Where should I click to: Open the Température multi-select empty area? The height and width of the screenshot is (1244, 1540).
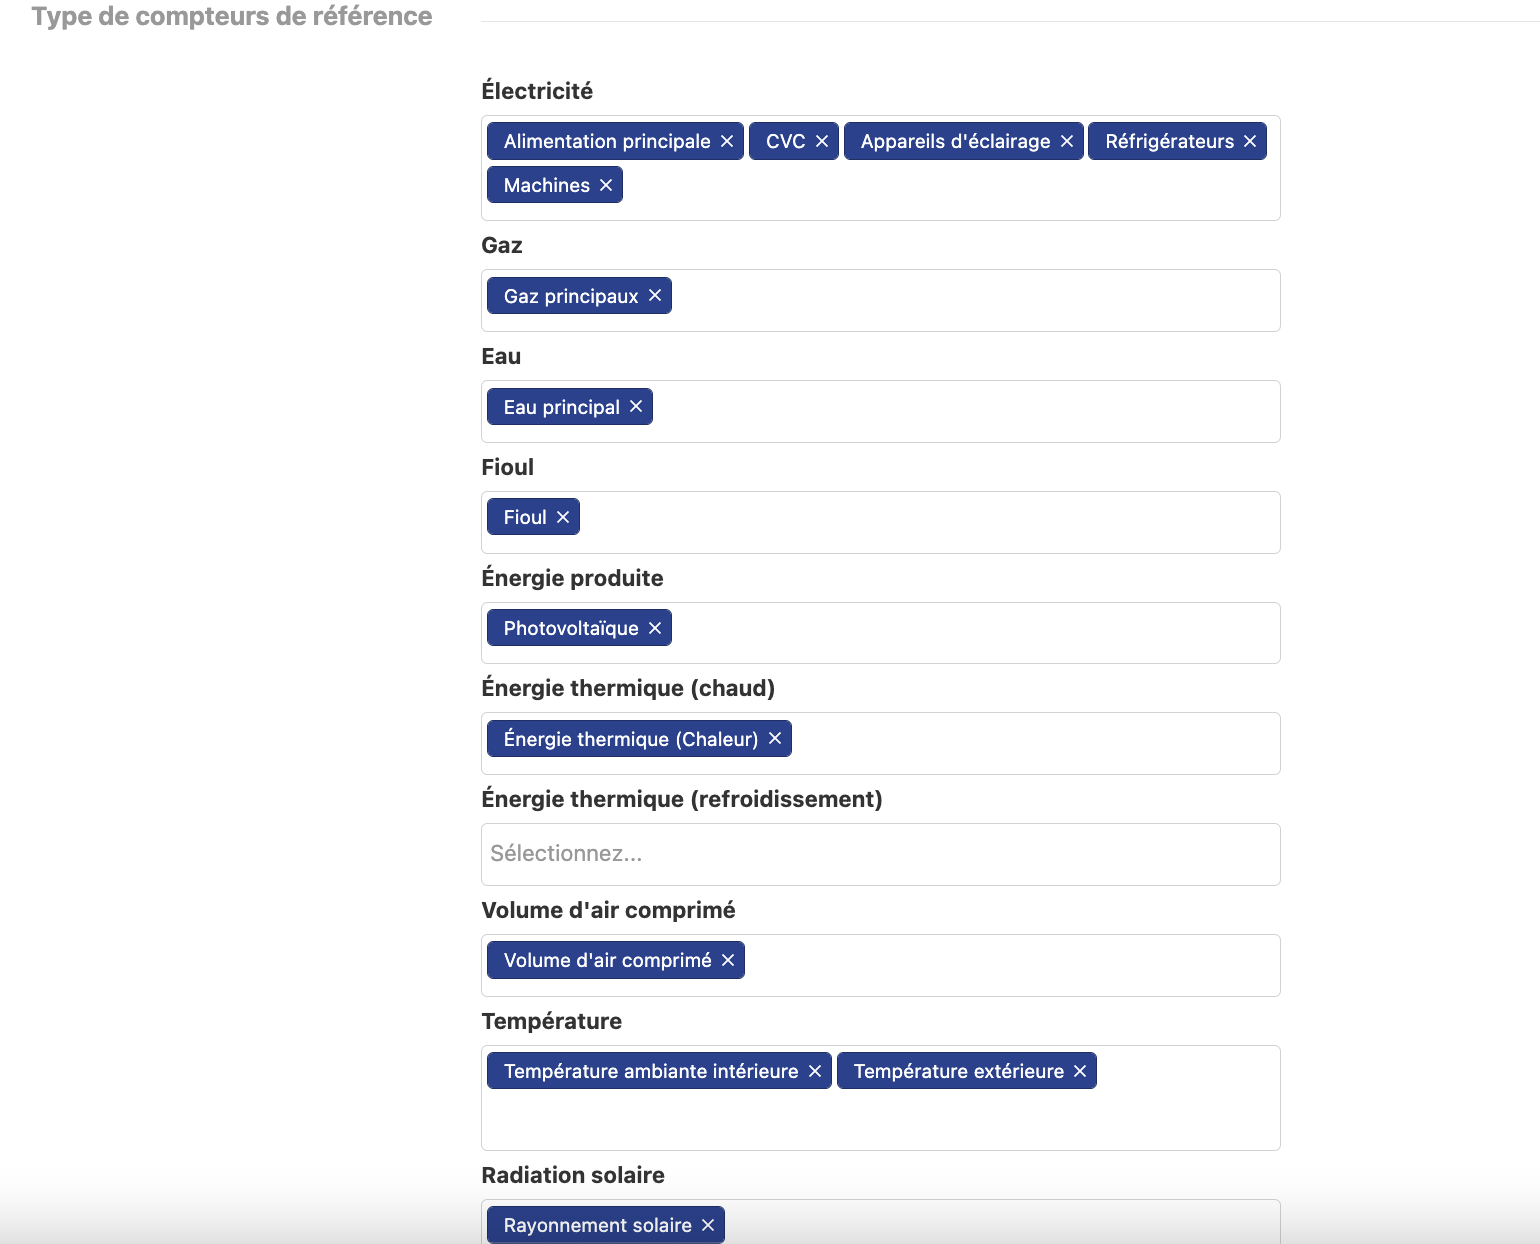tap(881, 1120)
